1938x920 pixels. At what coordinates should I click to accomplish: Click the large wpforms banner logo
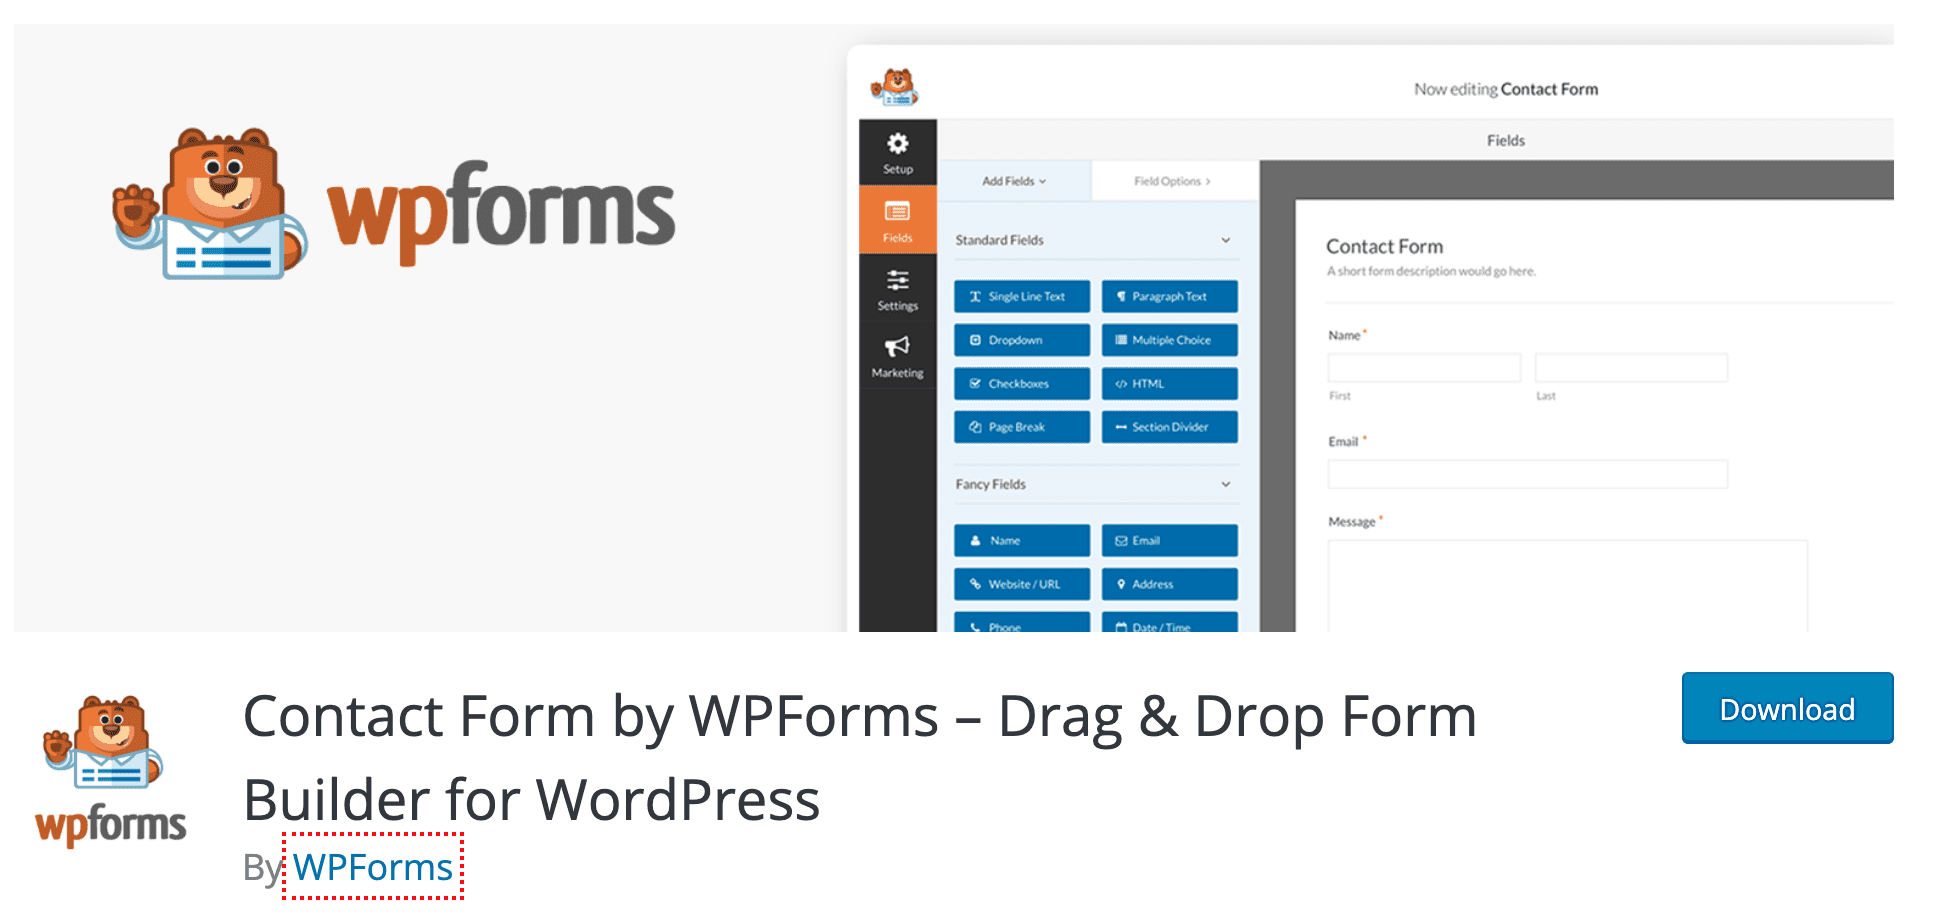coord(394,205)
